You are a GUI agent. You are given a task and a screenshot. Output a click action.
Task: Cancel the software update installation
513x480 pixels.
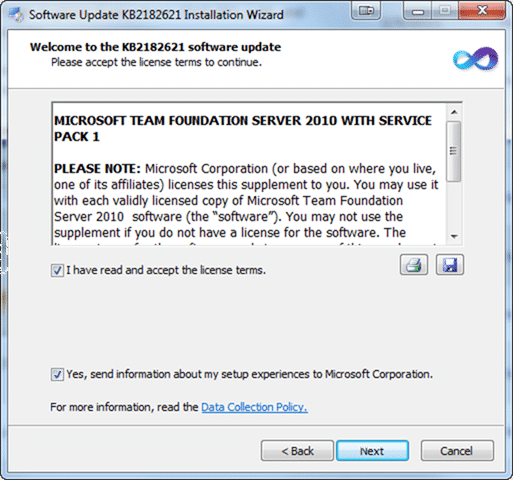457,451
